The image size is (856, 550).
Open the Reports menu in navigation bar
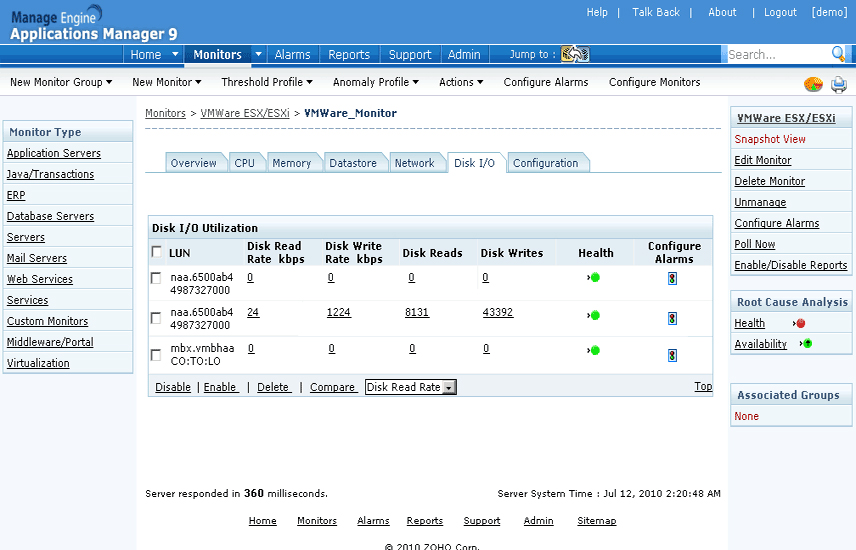[349, 55]
